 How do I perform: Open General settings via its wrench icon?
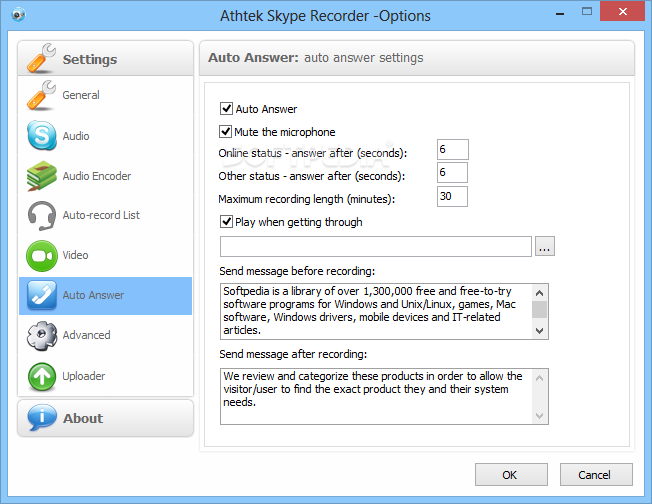pyautogui.click(x=41, y=95)
